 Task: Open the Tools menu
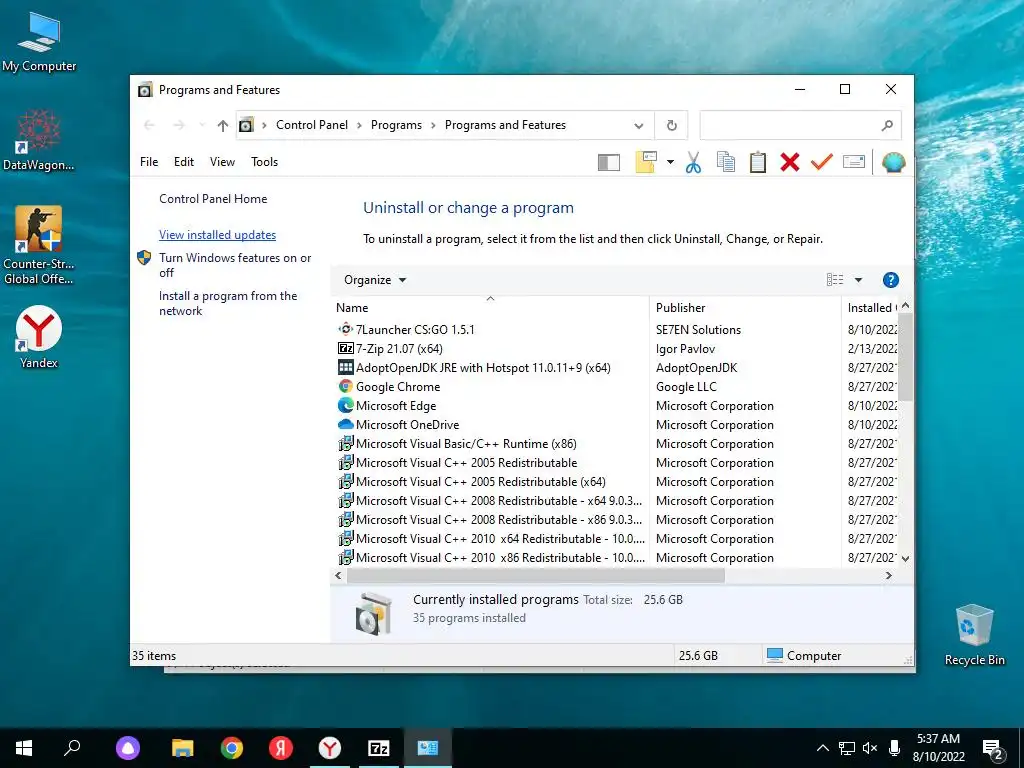[x=264, y=162]
